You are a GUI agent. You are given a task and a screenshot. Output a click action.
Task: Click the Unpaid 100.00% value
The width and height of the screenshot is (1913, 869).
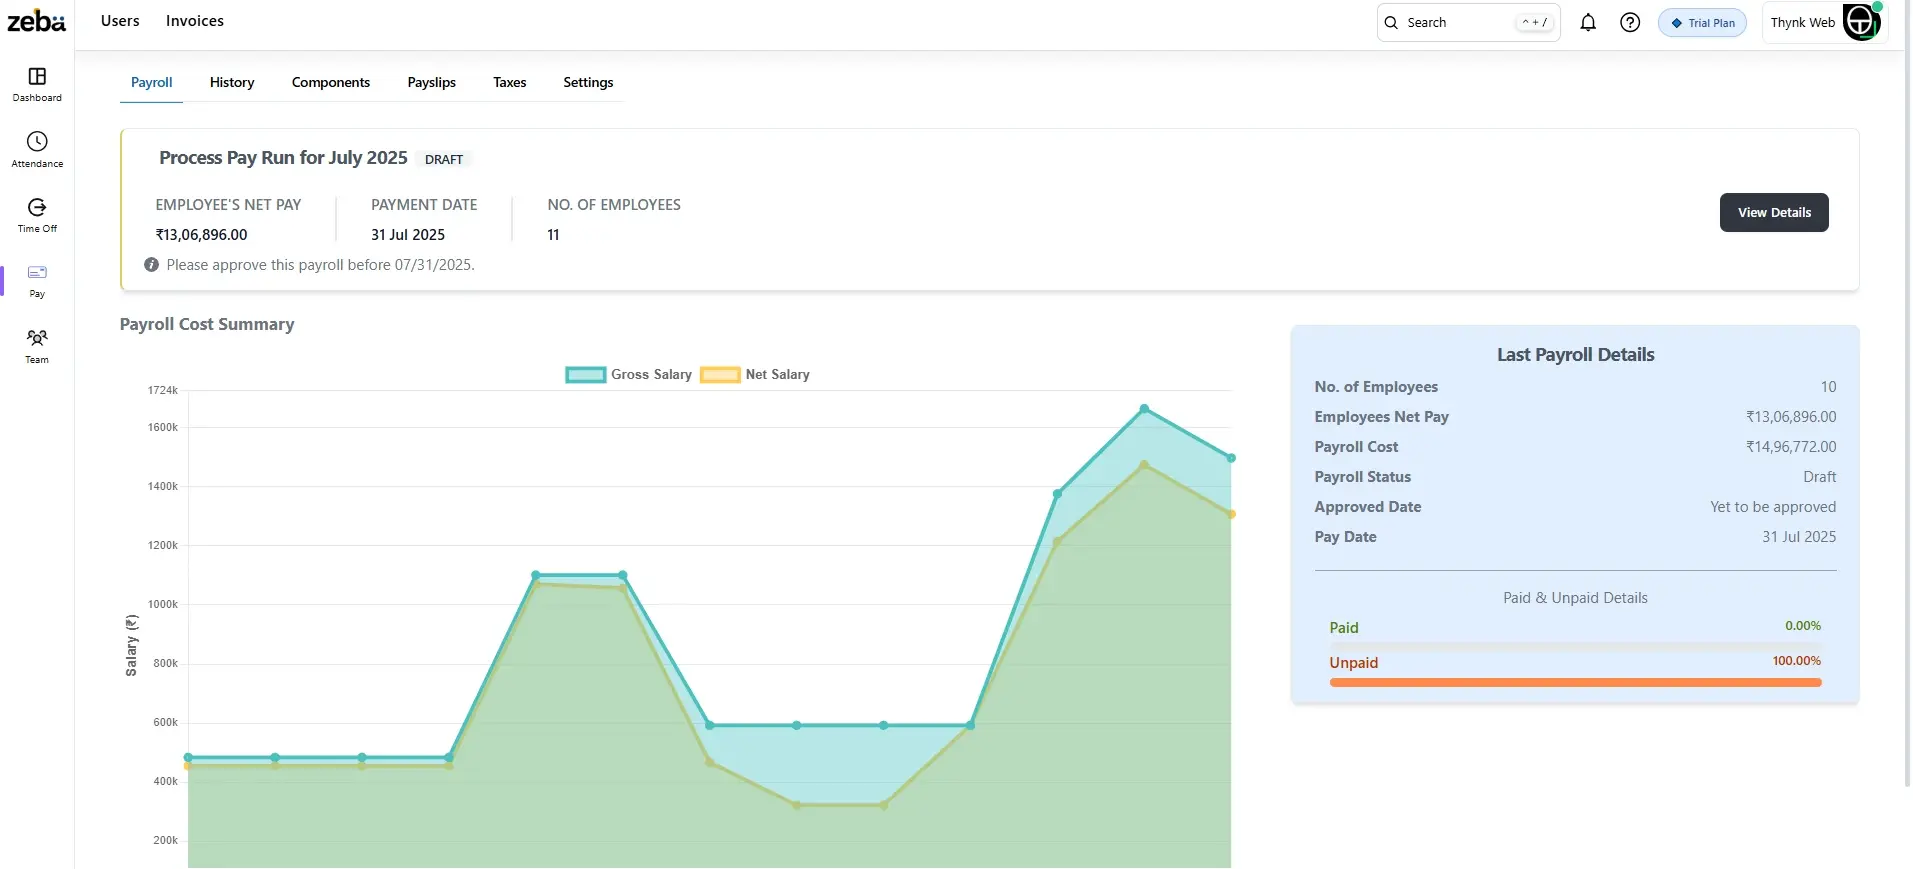point(1797,661)
